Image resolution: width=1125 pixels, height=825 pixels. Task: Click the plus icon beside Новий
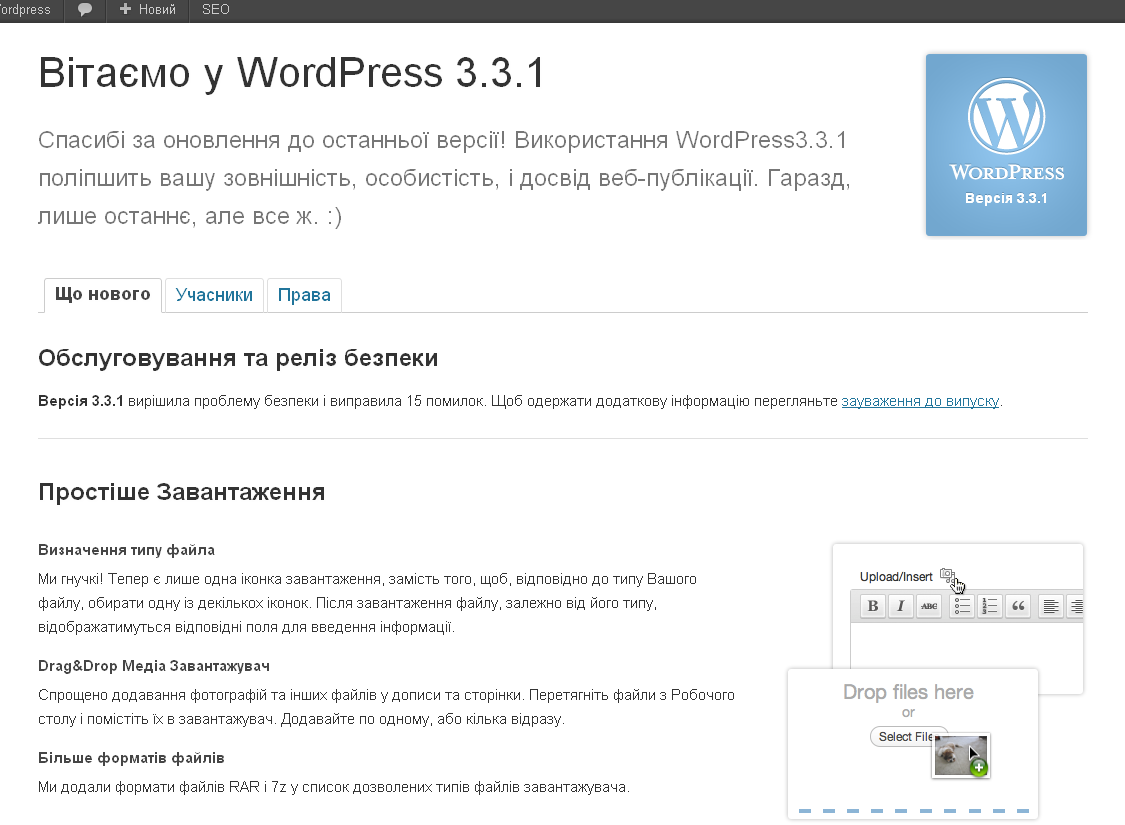coord(126,9)
